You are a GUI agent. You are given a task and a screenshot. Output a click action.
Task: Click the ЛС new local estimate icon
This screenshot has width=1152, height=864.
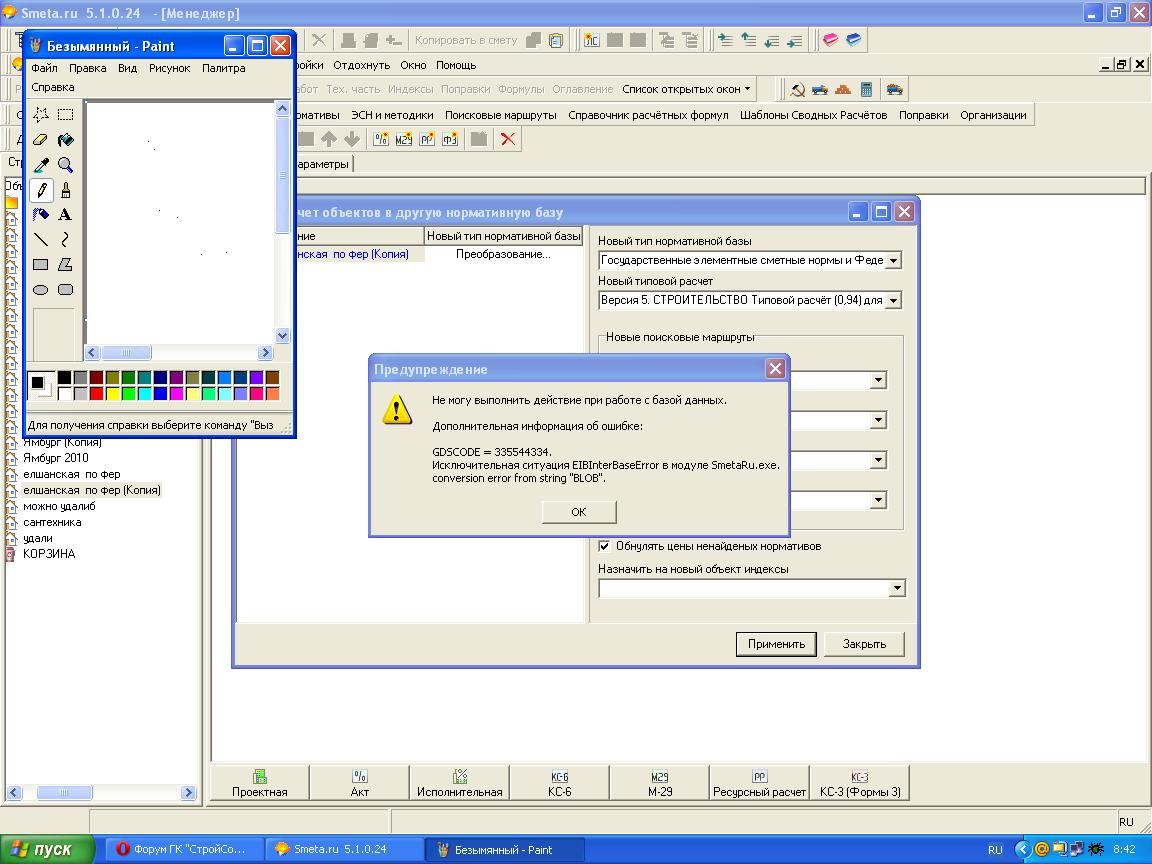pyautogui.click(x=591, y=40)
